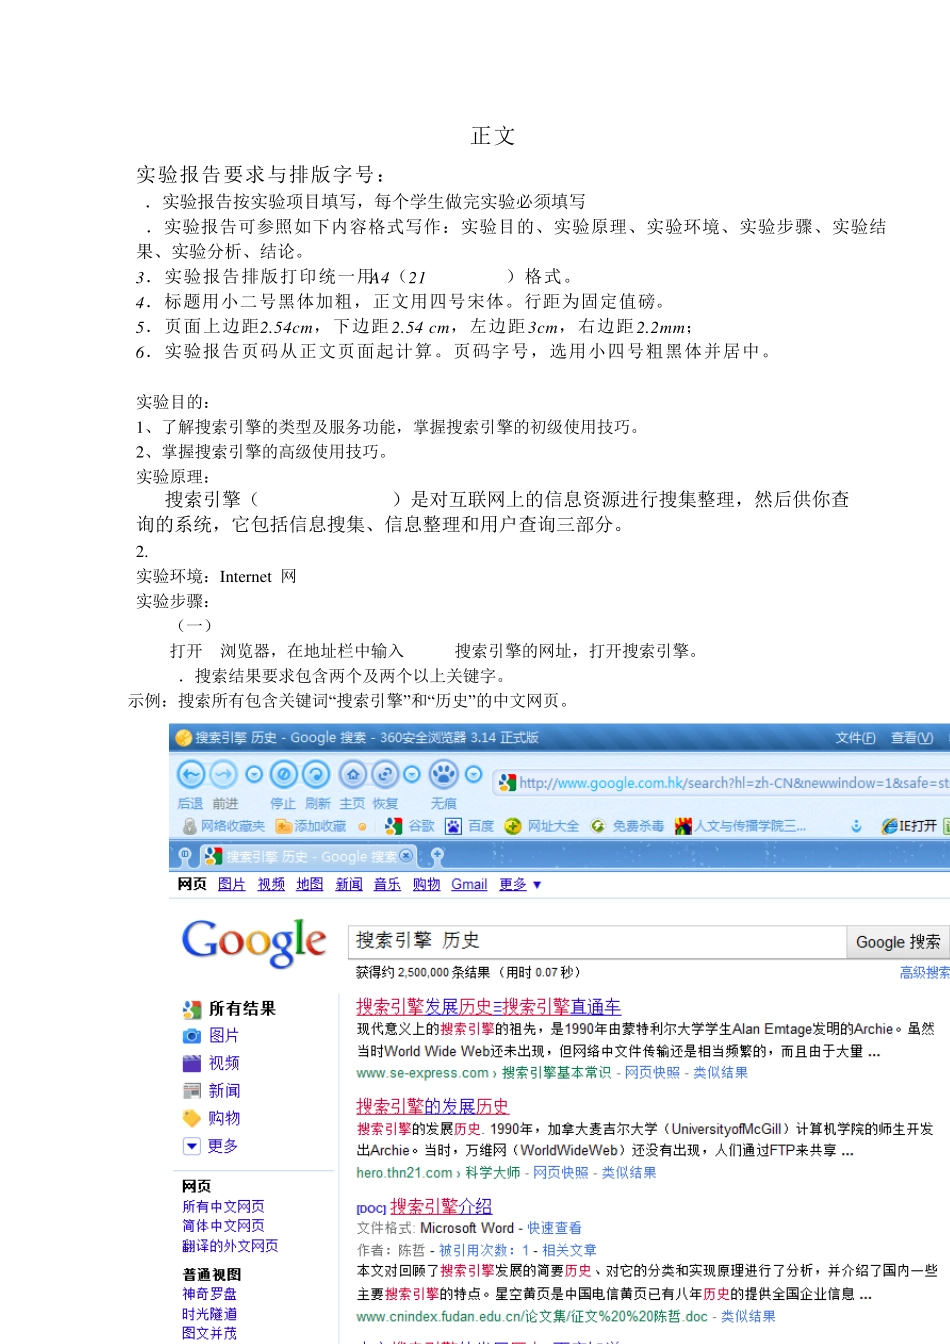This screenshot has height=1344, width=950.
Task: Click the Home page (主页) icon
Action: (x=352, y=774)
